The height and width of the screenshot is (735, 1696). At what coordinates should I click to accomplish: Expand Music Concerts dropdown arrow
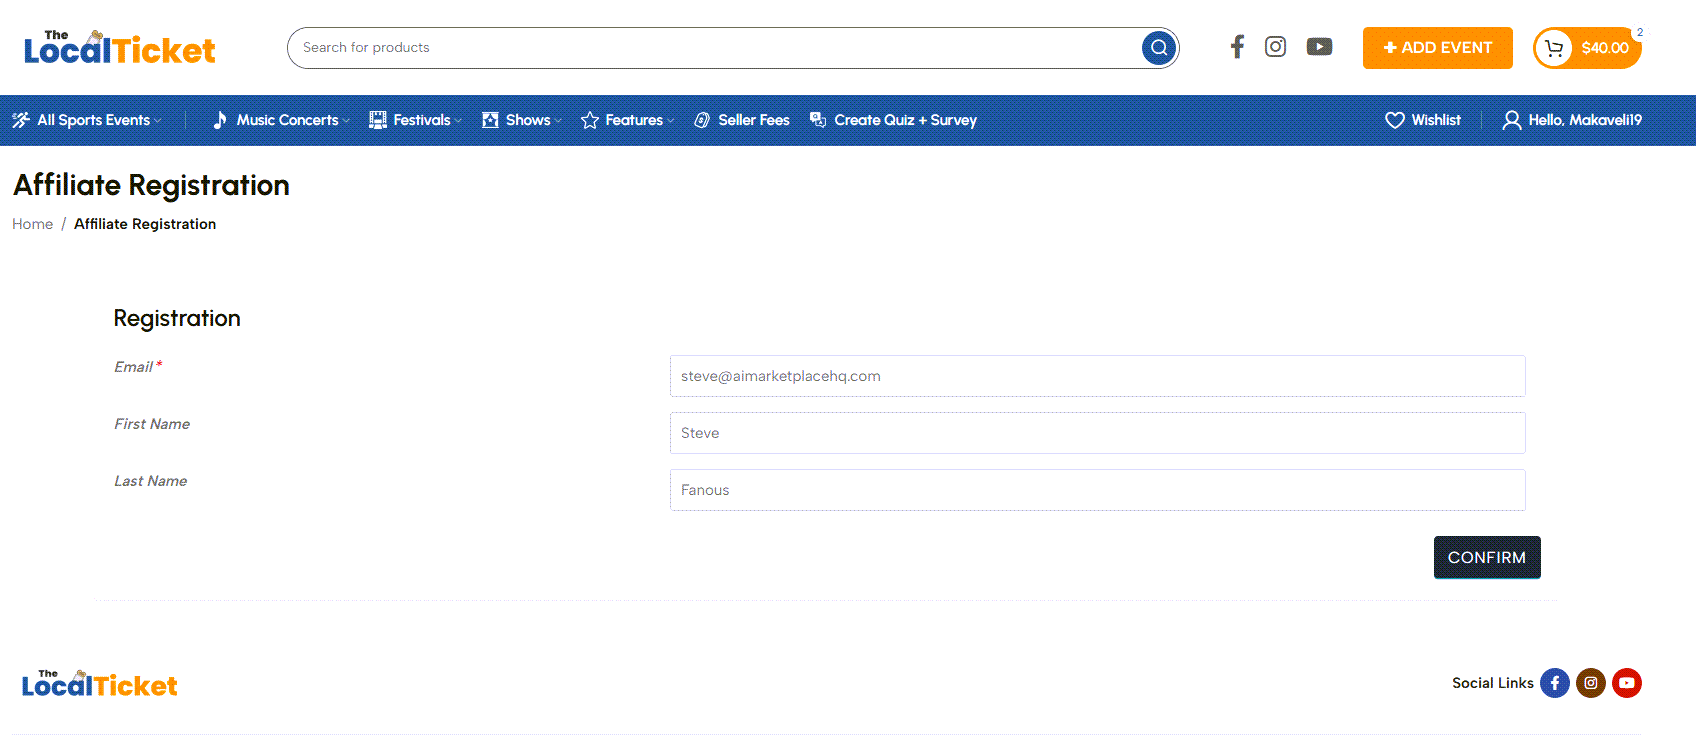coord(346,121)
